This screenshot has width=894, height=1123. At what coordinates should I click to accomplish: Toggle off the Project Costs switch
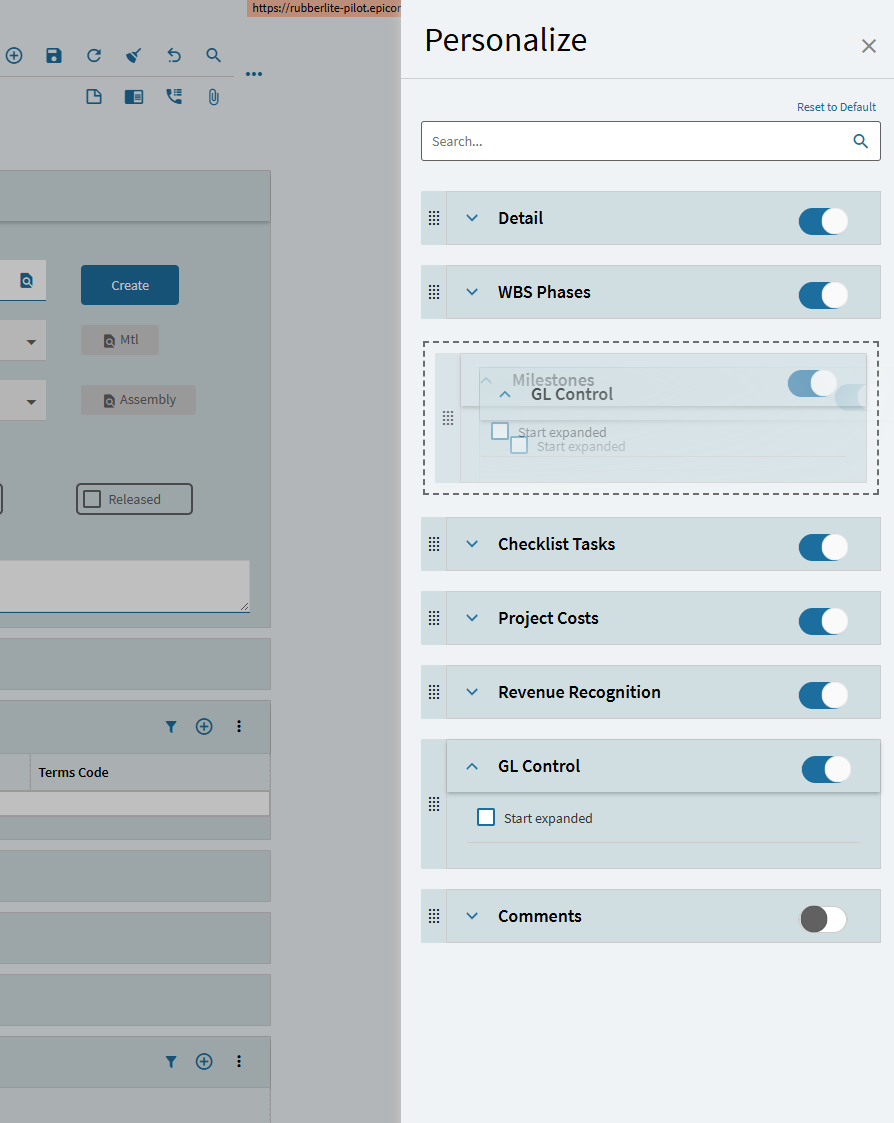823,621
